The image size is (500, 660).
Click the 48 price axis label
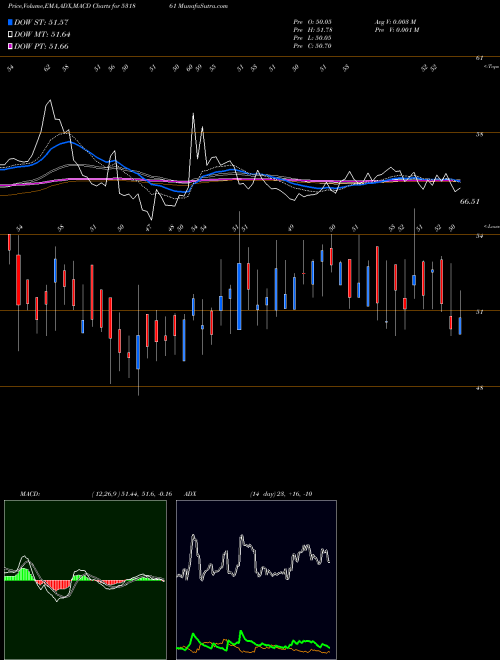point(479,388)
